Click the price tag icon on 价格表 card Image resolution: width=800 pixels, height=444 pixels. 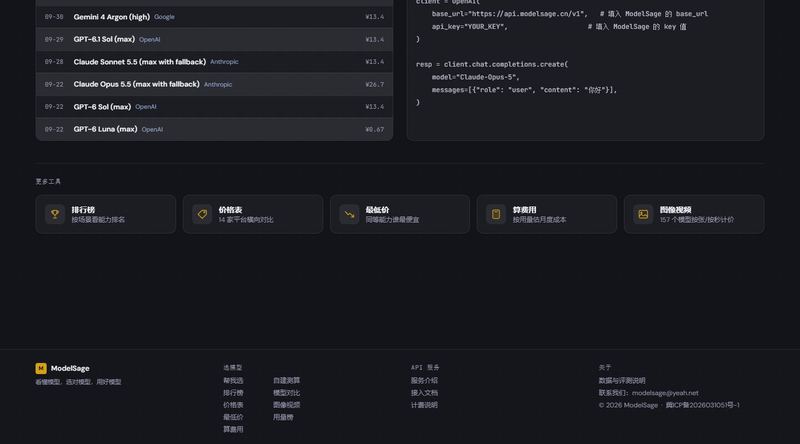coord(202,214)
